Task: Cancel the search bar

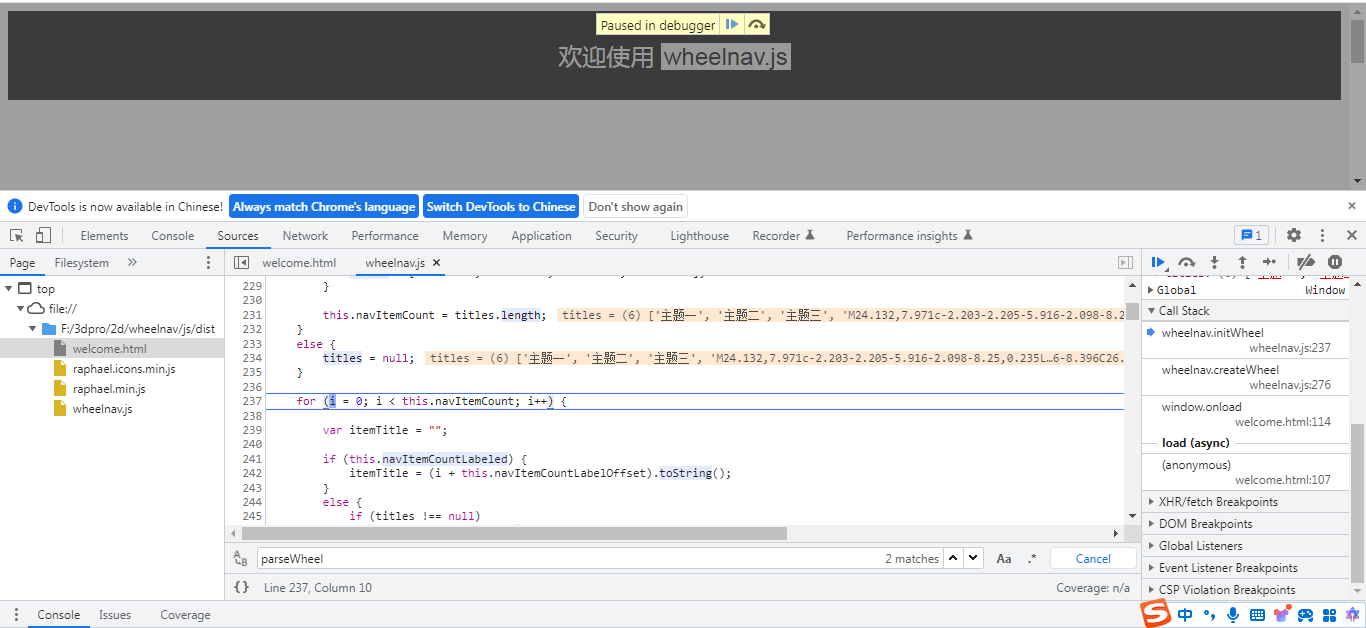Action: (x=1093, y=559)
